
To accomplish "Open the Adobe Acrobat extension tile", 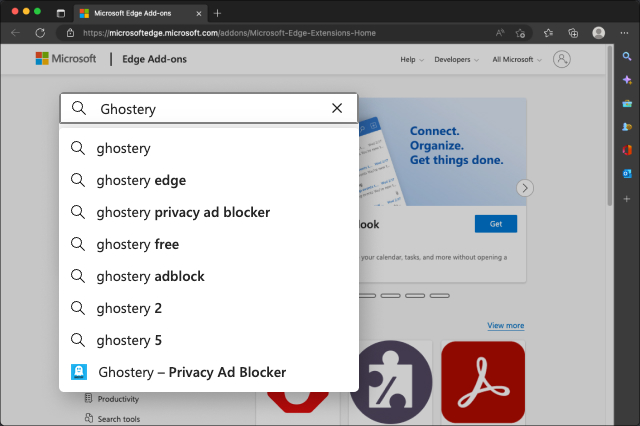I will point(482,382).
